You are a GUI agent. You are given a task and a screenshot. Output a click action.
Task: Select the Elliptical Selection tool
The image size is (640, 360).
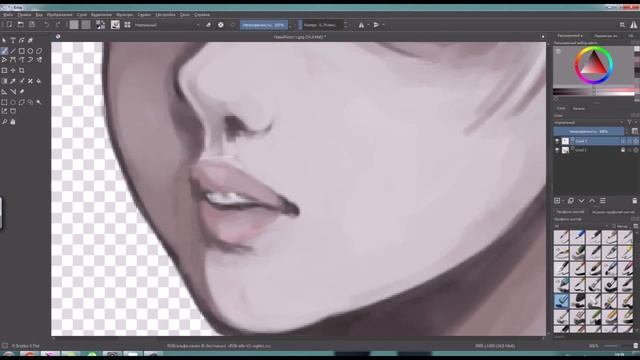tap(13, 102)
